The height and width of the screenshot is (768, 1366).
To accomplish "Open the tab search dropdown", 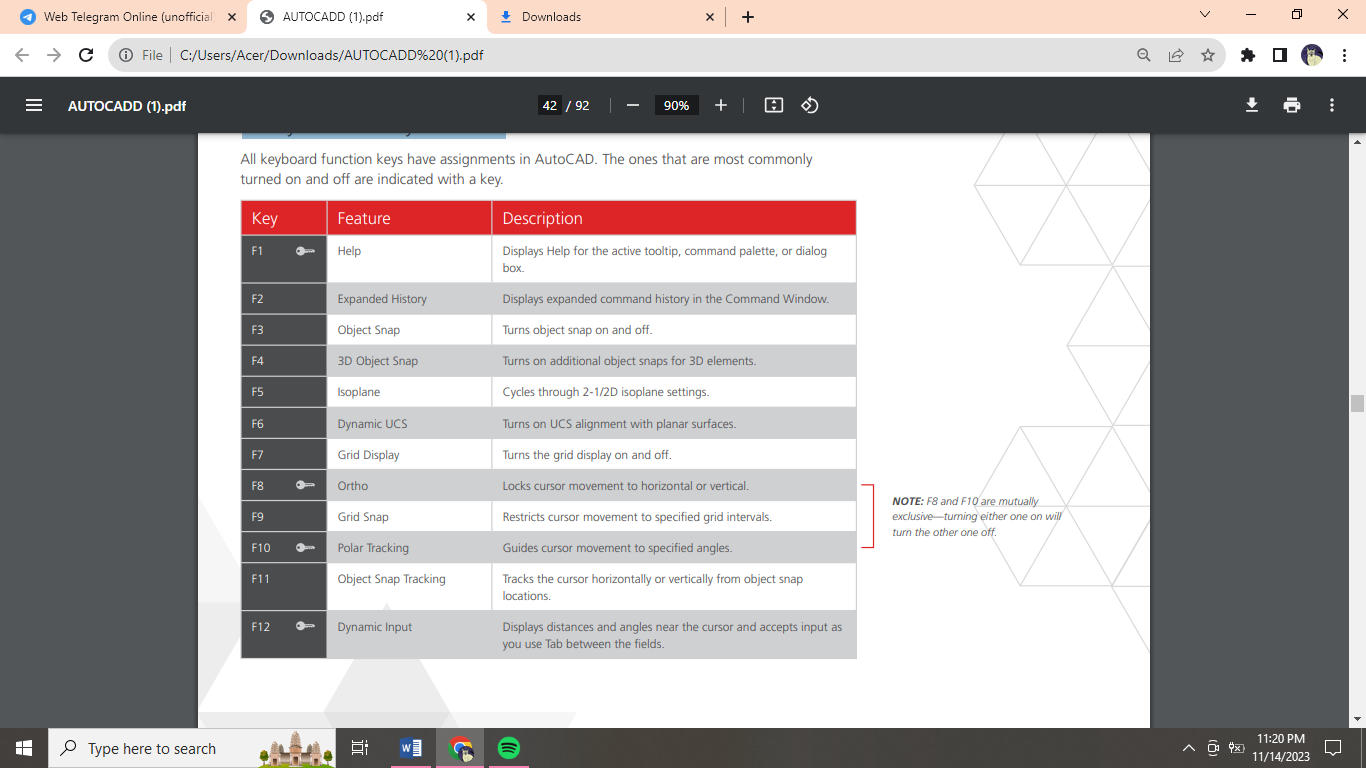I will [1204, 16].
